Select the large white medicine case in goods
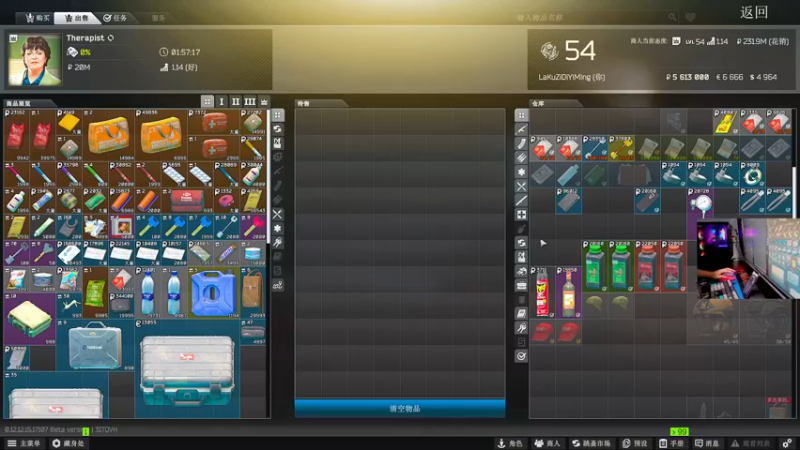Image resolution: width=800 pixels, height=450 pixels. pyautogui.click(x=187, y=370)
